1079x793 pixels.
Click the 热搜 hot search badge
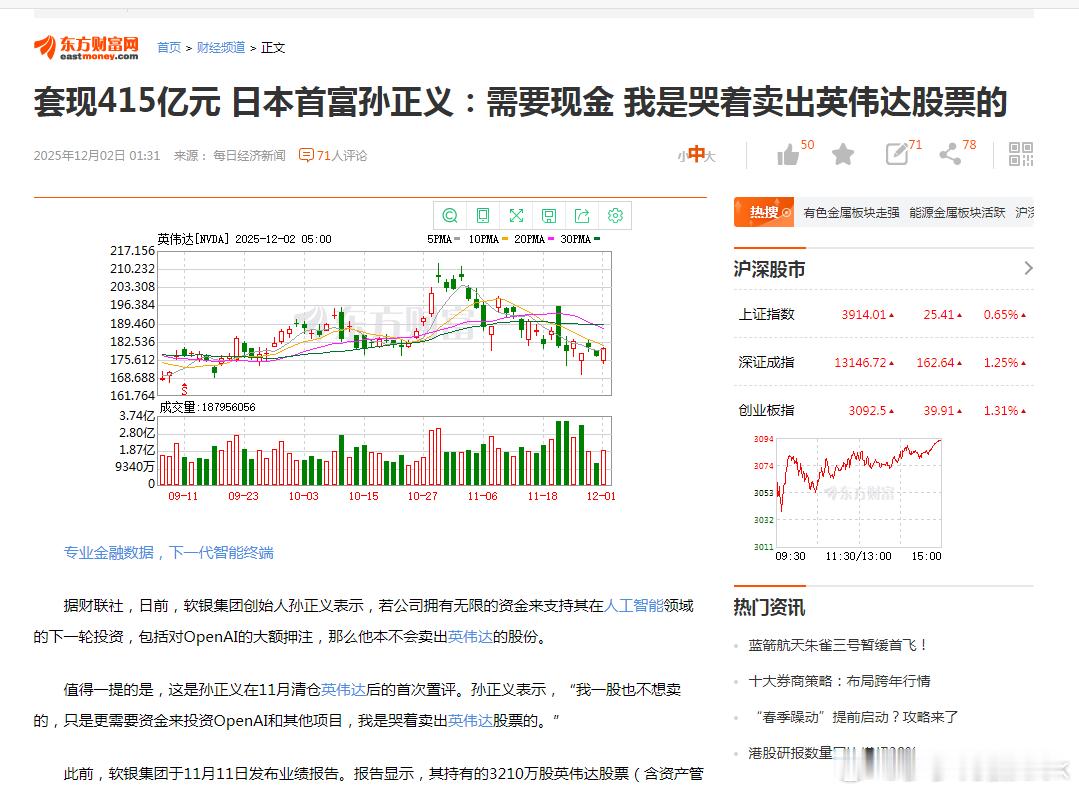click(764, 212)
